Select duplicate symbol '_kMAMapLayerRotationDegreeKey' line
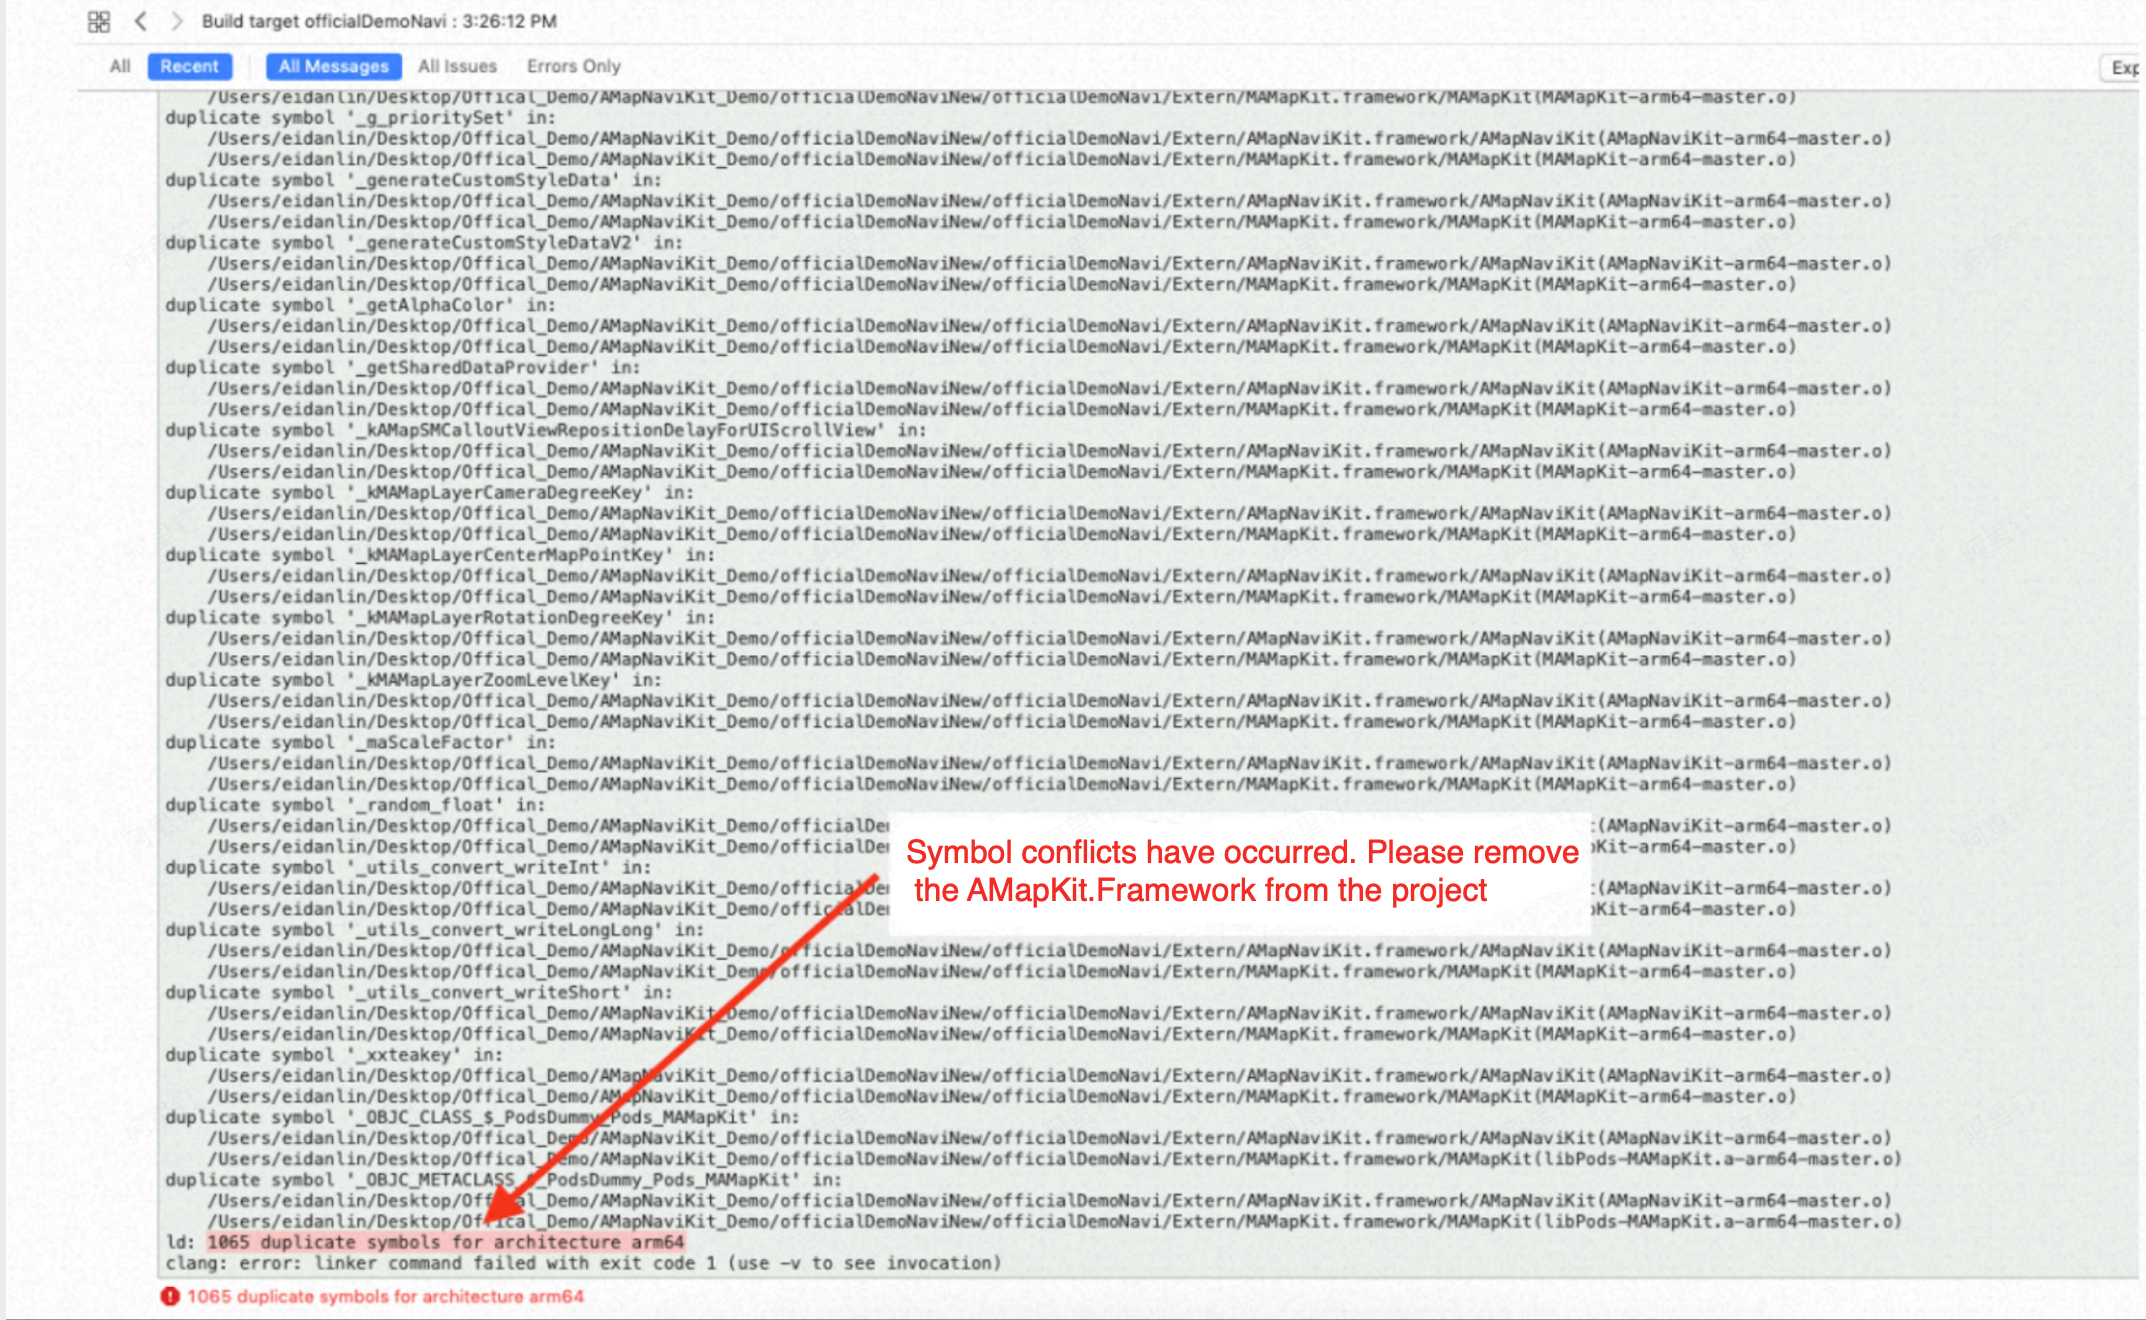The width and height of the screenshot is (2146, 1320). click(x=440, y=617)
